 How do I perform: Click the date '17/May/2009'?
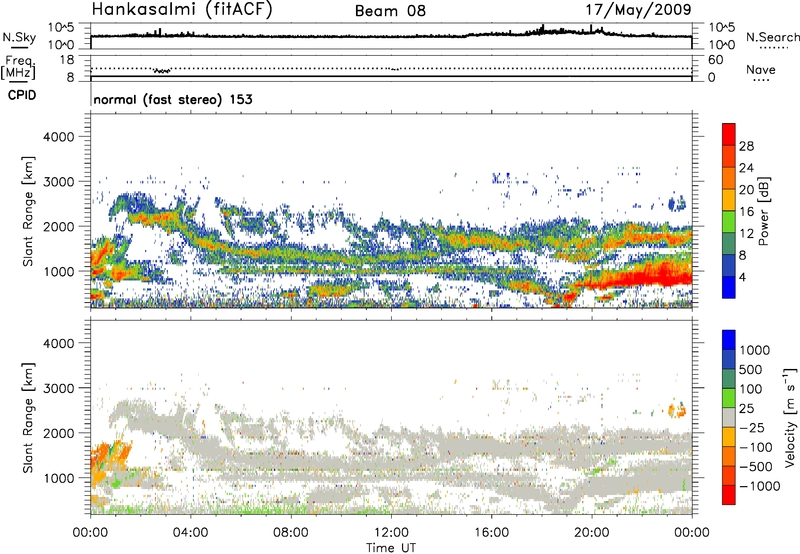click(638, 10)
